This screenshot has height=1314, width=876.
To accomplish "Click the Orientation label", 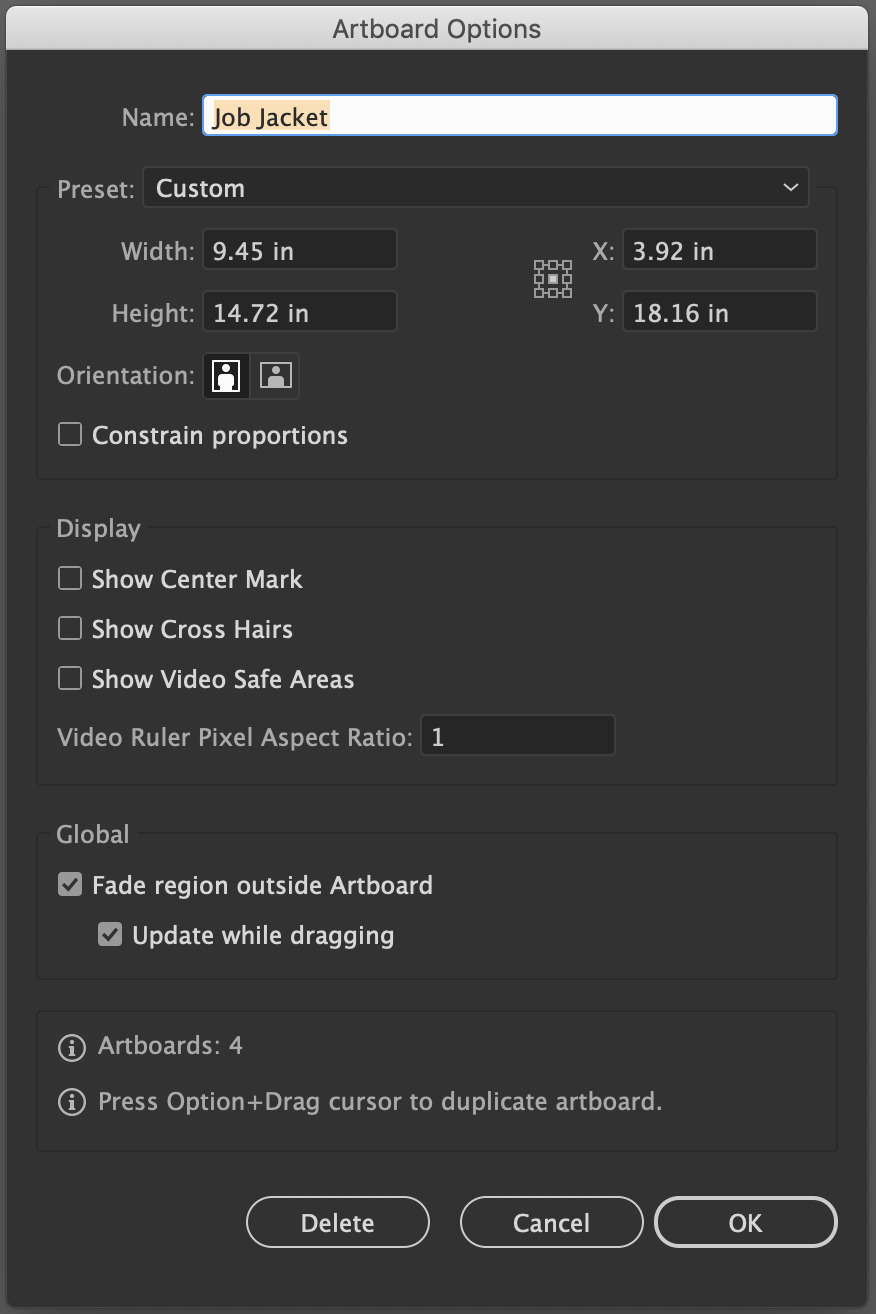I will point(126,376).
